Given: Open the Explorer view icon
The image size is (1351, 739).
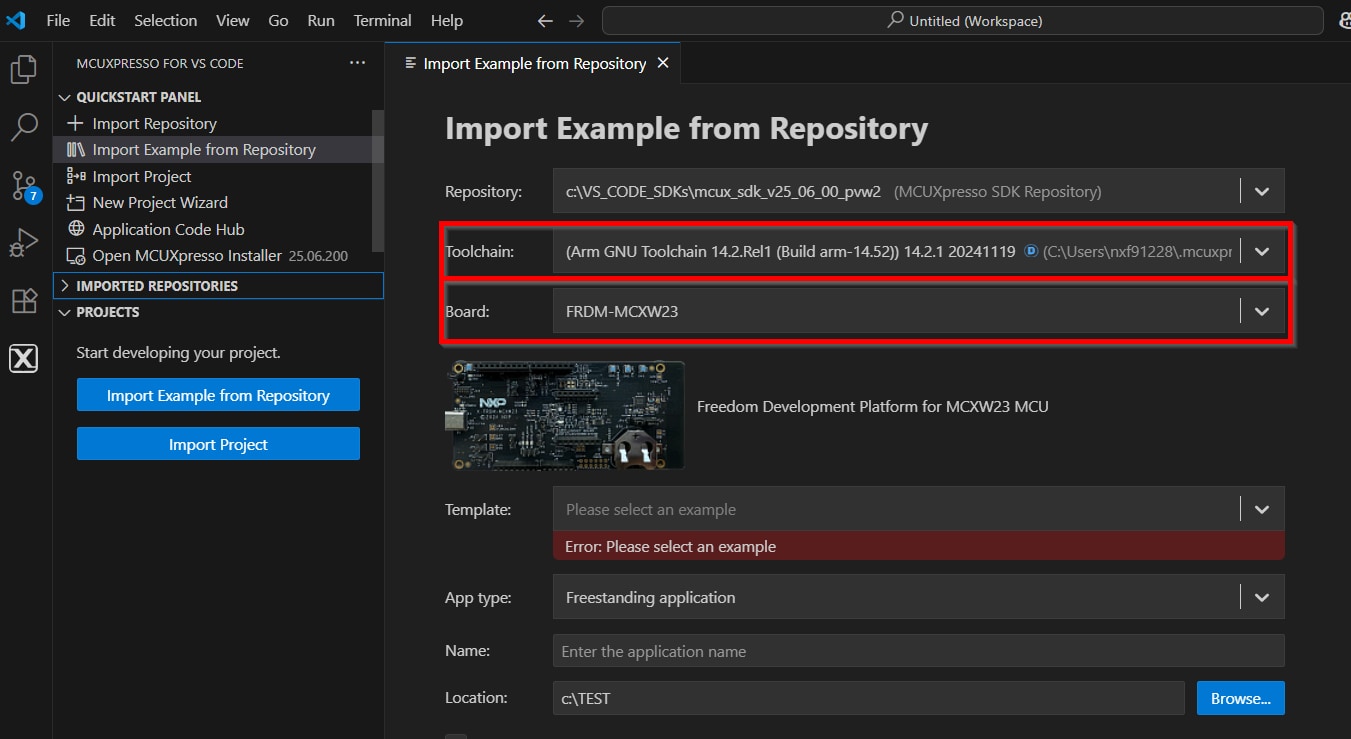Looking at the screenshot, I should click(x=23, y=69).
